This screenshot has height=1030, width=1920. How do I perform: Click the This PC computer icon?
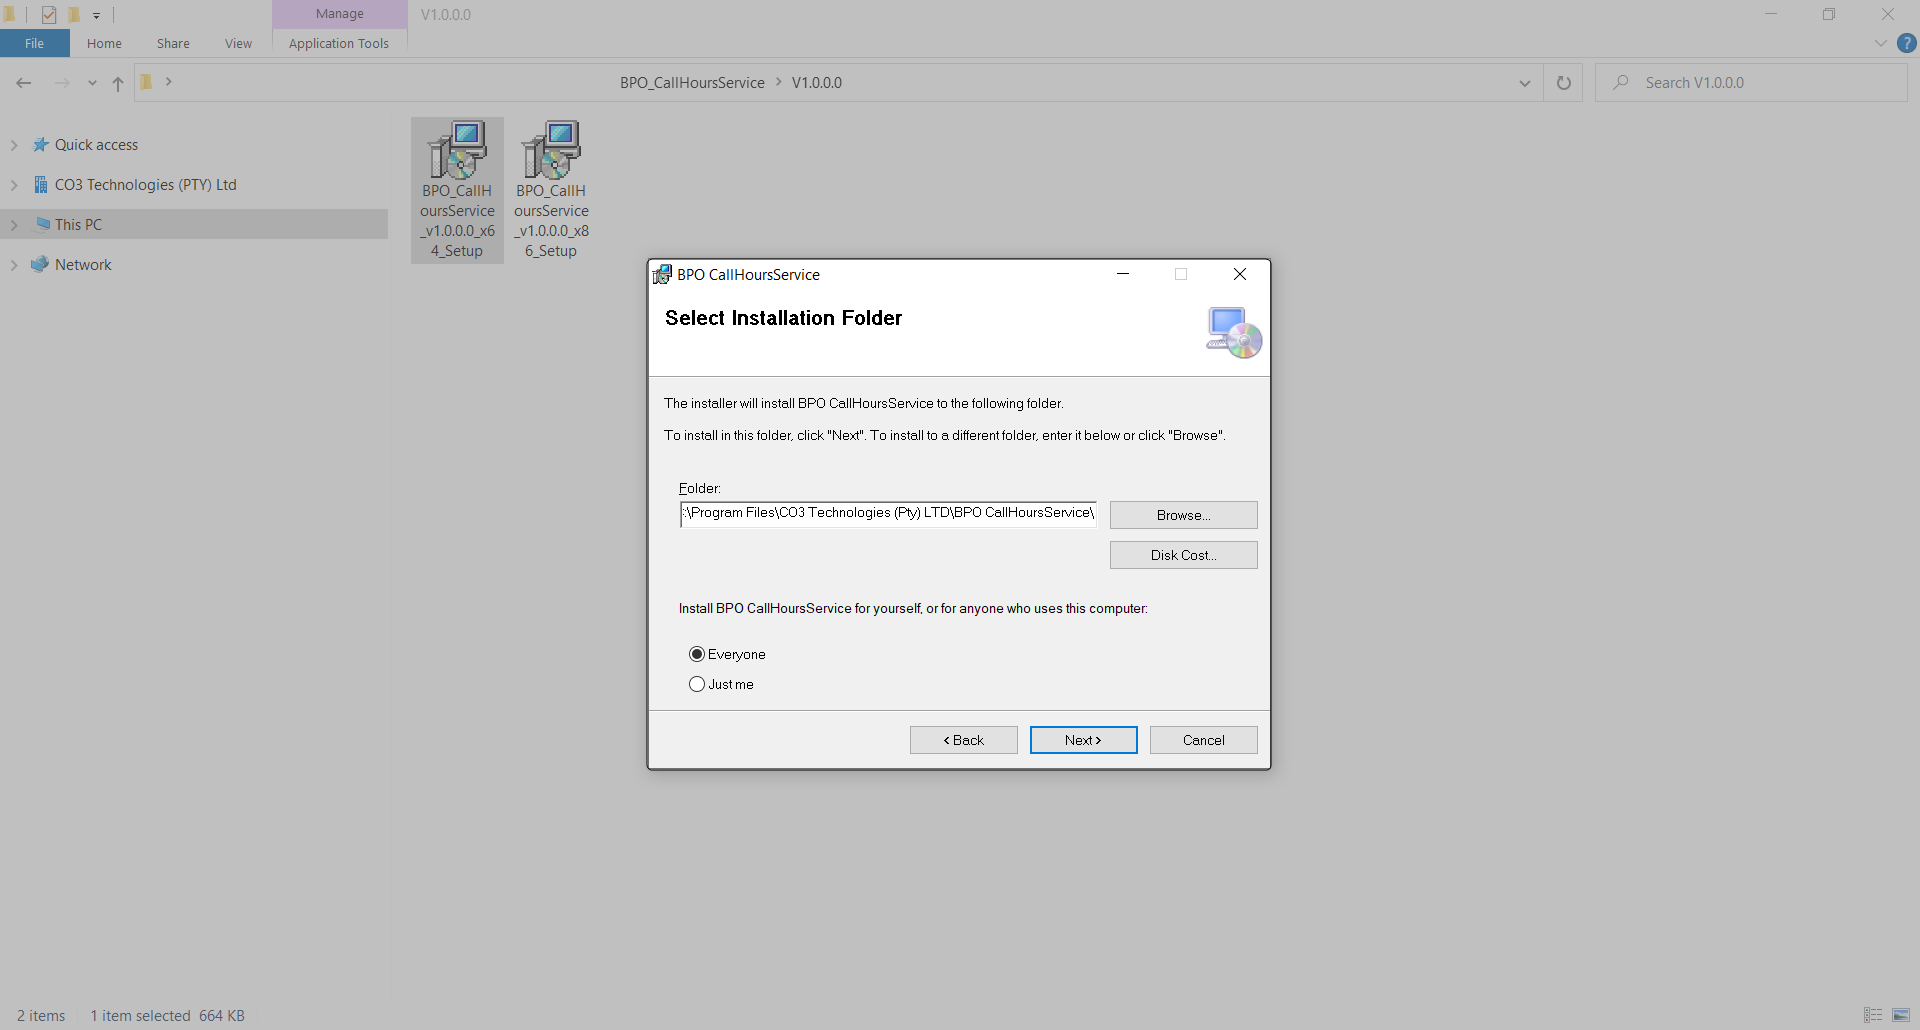(x=43, y=224)
